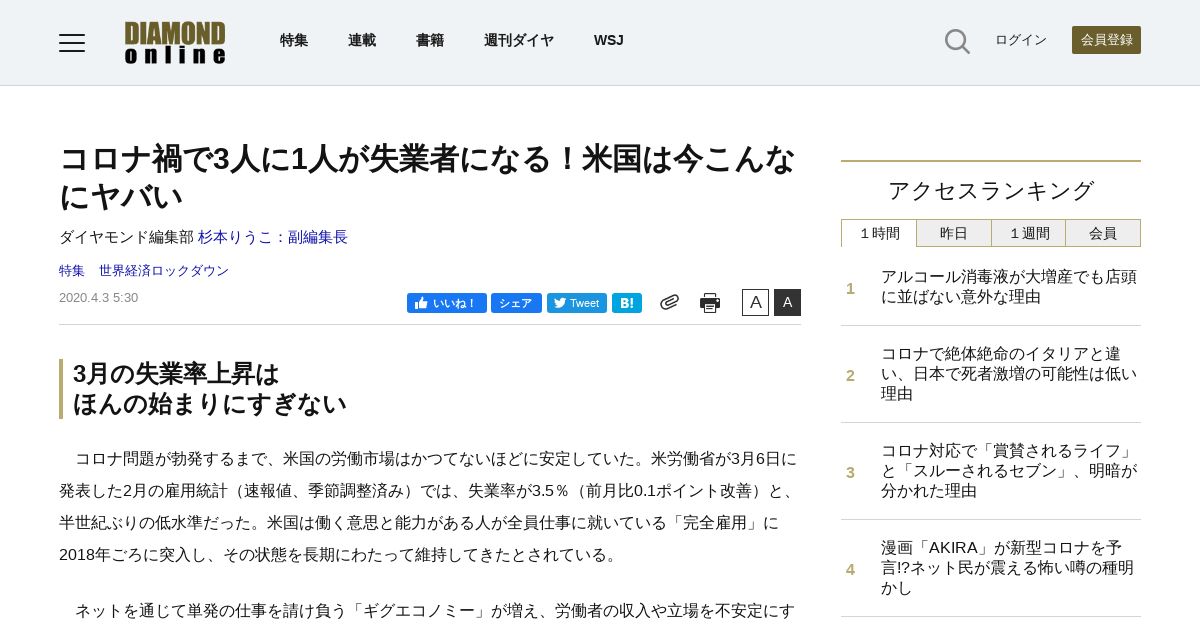Open author link 杉本りうこ：副編集長

[273, 237]
